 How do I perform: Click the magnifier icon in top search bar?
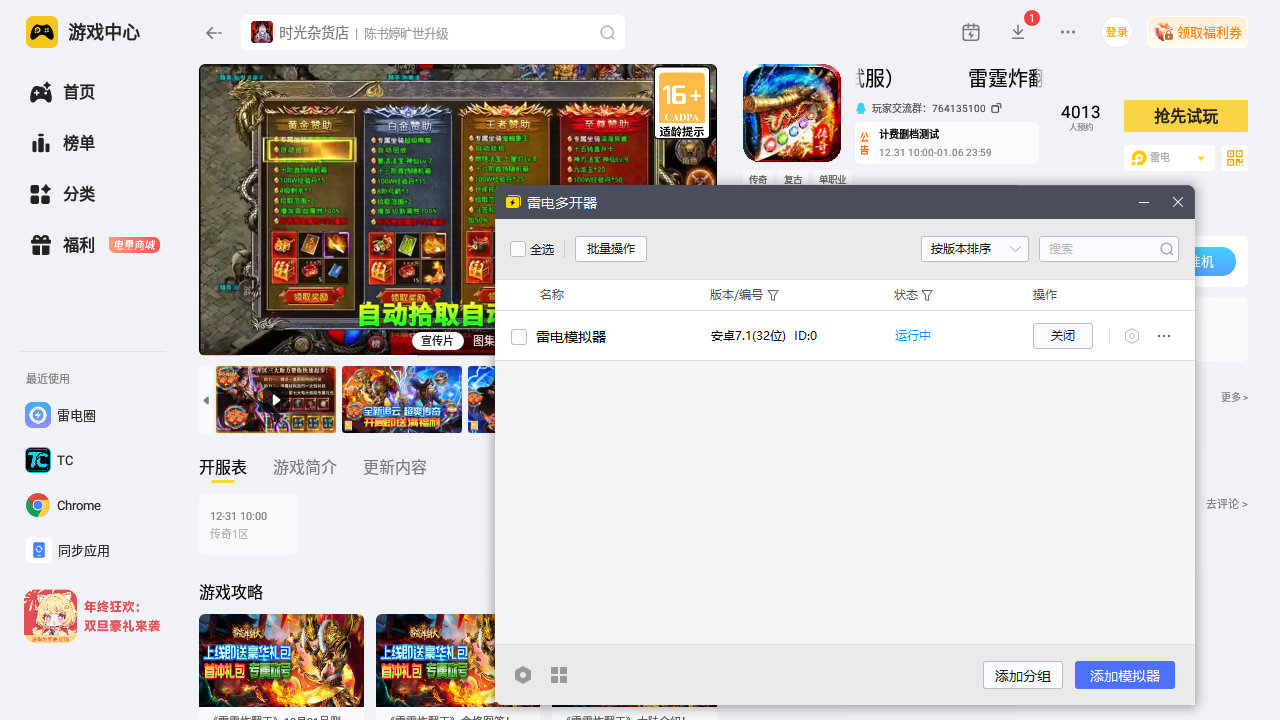[607, 33]
